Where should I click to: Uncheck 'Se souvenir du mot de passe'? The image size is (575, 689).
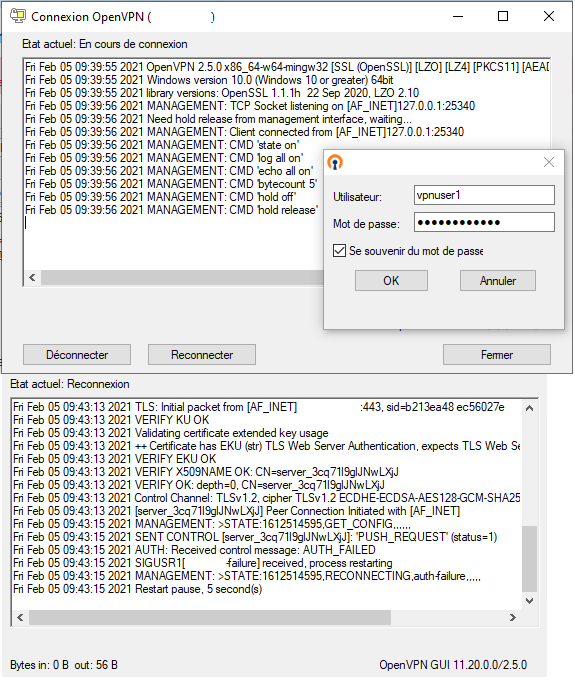(340, 251)
